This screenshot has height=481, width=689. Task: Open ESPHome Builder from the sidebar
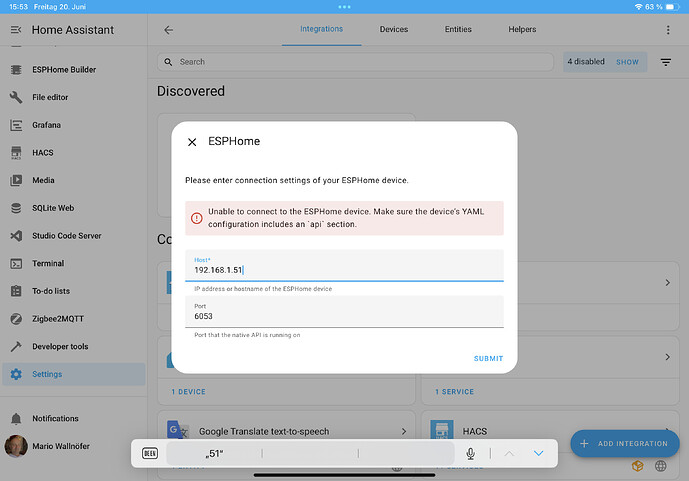point(64,69)
